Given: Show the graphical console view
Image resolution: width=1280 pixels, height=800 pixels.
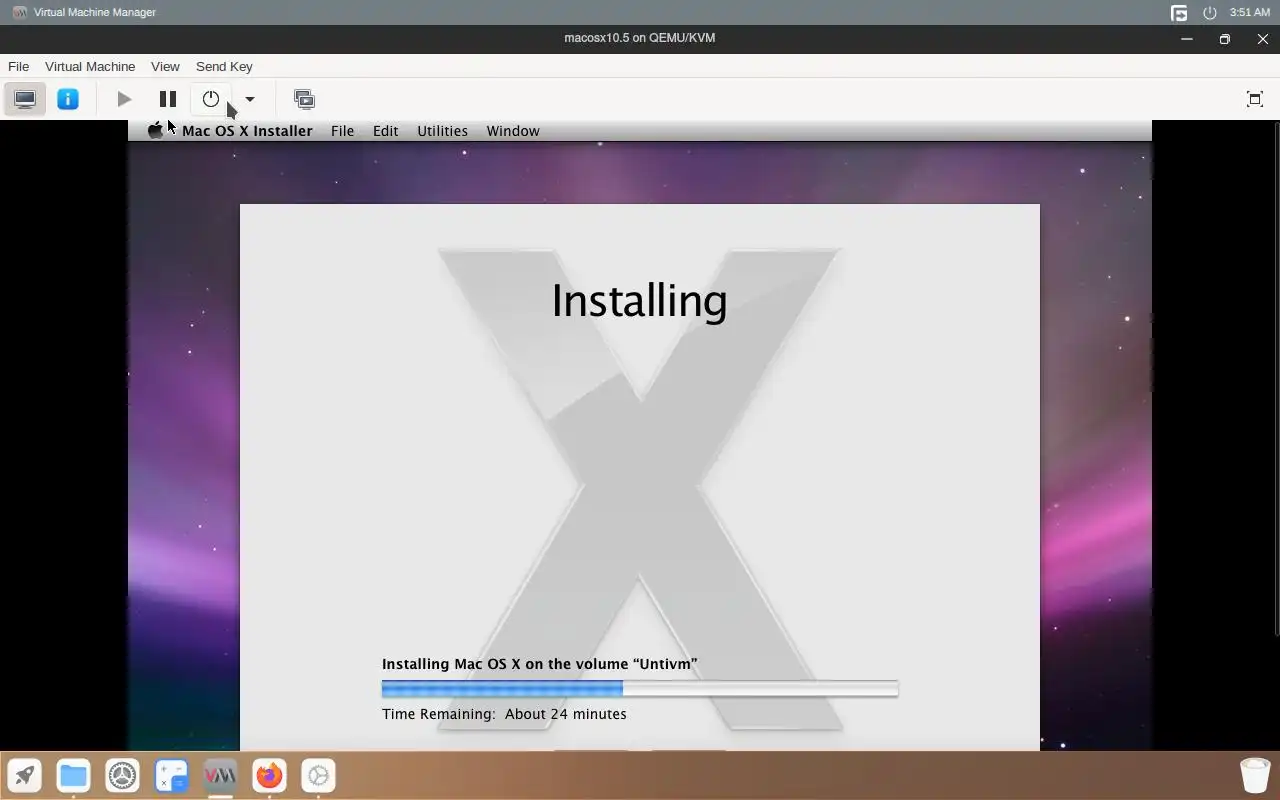Looking at the screenshot, I should tap(25, 99).
